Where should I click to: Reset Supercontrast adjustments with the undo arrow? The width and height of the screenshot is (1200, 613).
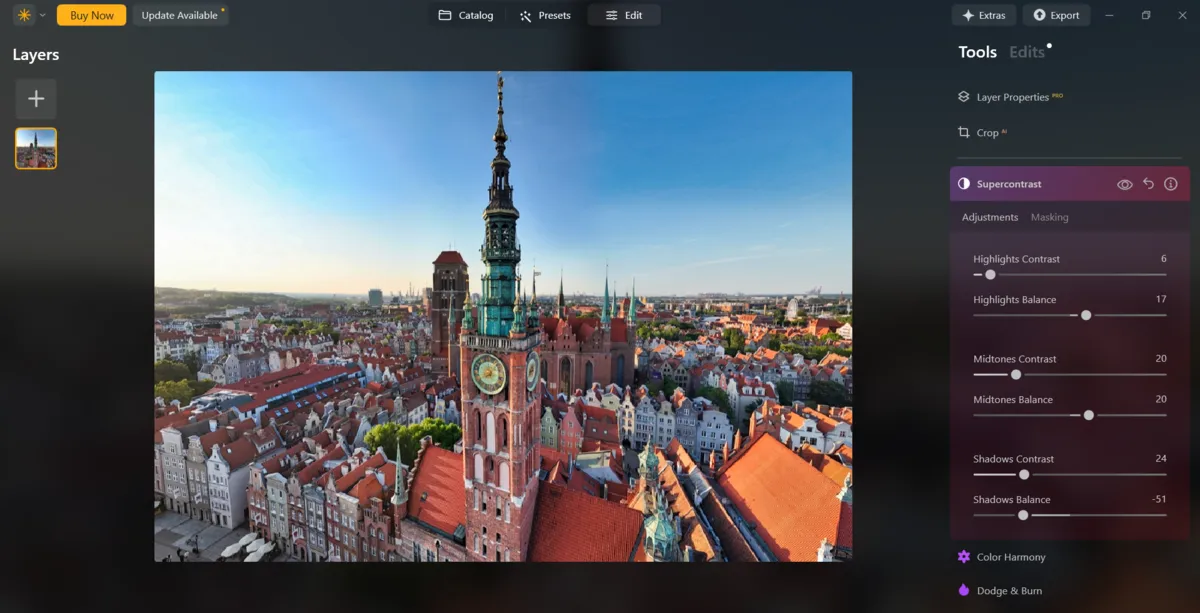click(x=1150, y=184)
